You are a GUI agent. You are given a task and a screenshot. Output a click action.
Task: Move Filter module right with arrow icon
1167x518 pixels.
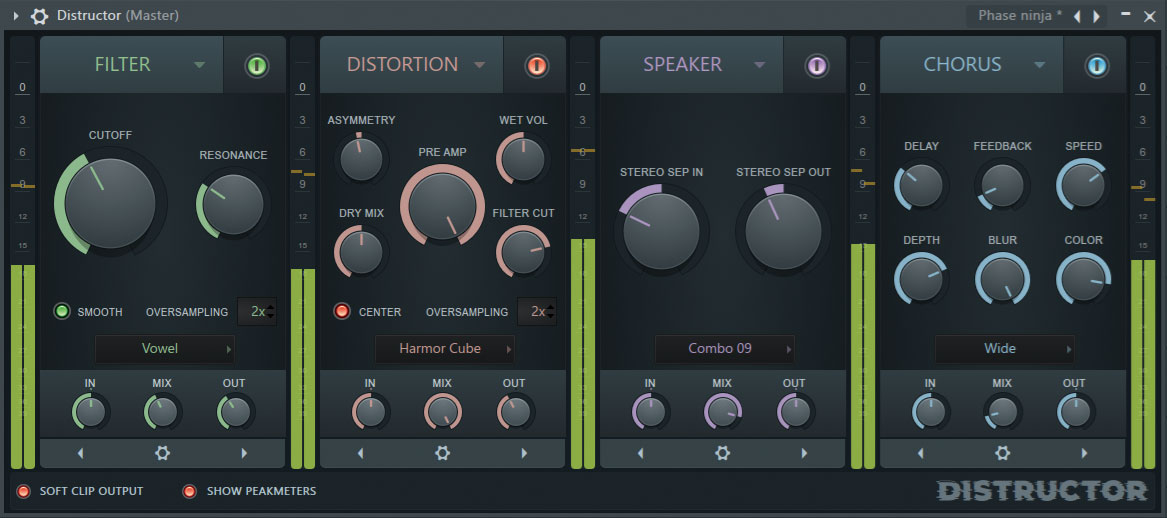pos(243,453)
